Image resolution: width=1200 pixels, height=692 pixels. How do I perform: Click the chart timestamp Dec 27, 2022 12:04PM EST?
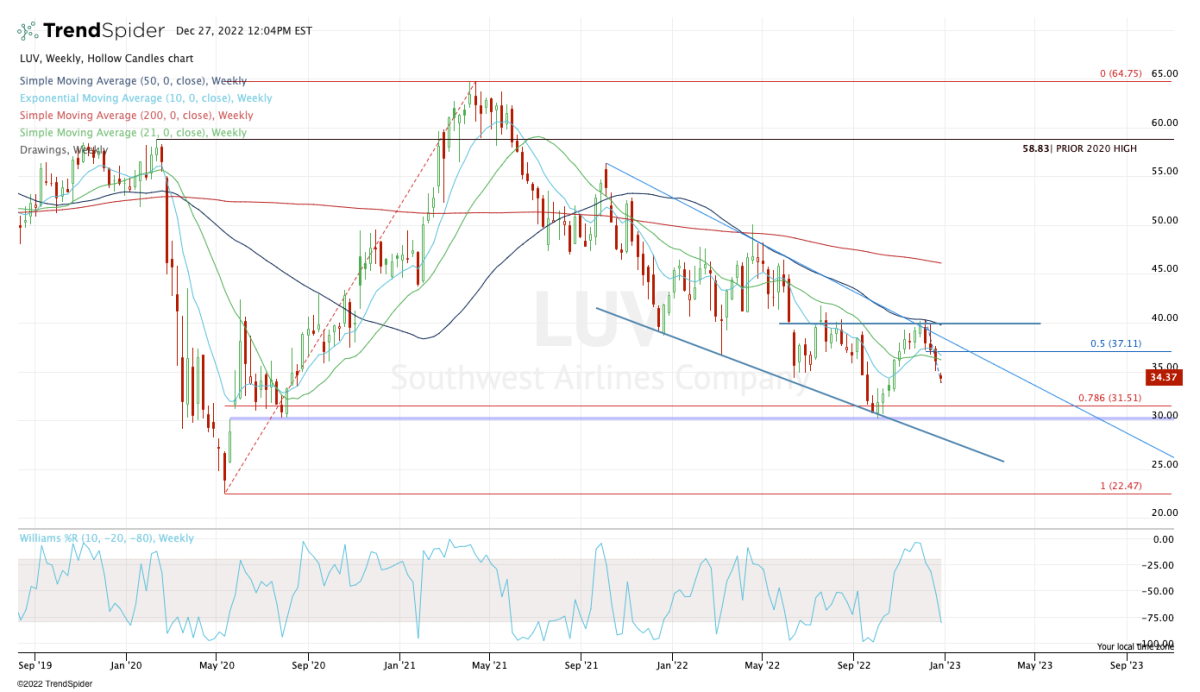coord(246,31)
